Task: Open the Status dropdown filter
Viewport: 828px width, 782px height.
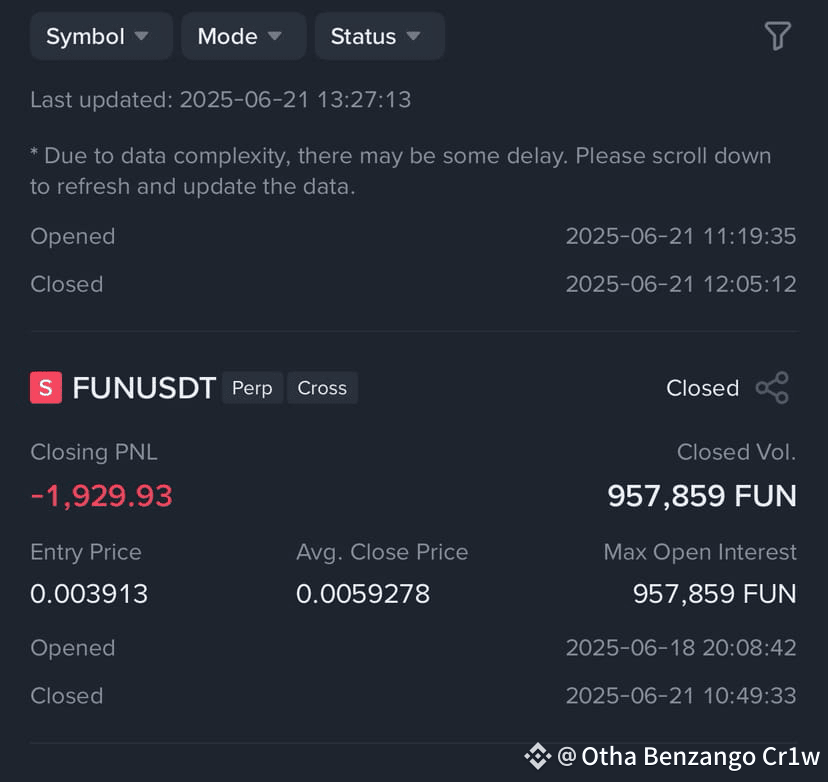Action: click(380, 36)
